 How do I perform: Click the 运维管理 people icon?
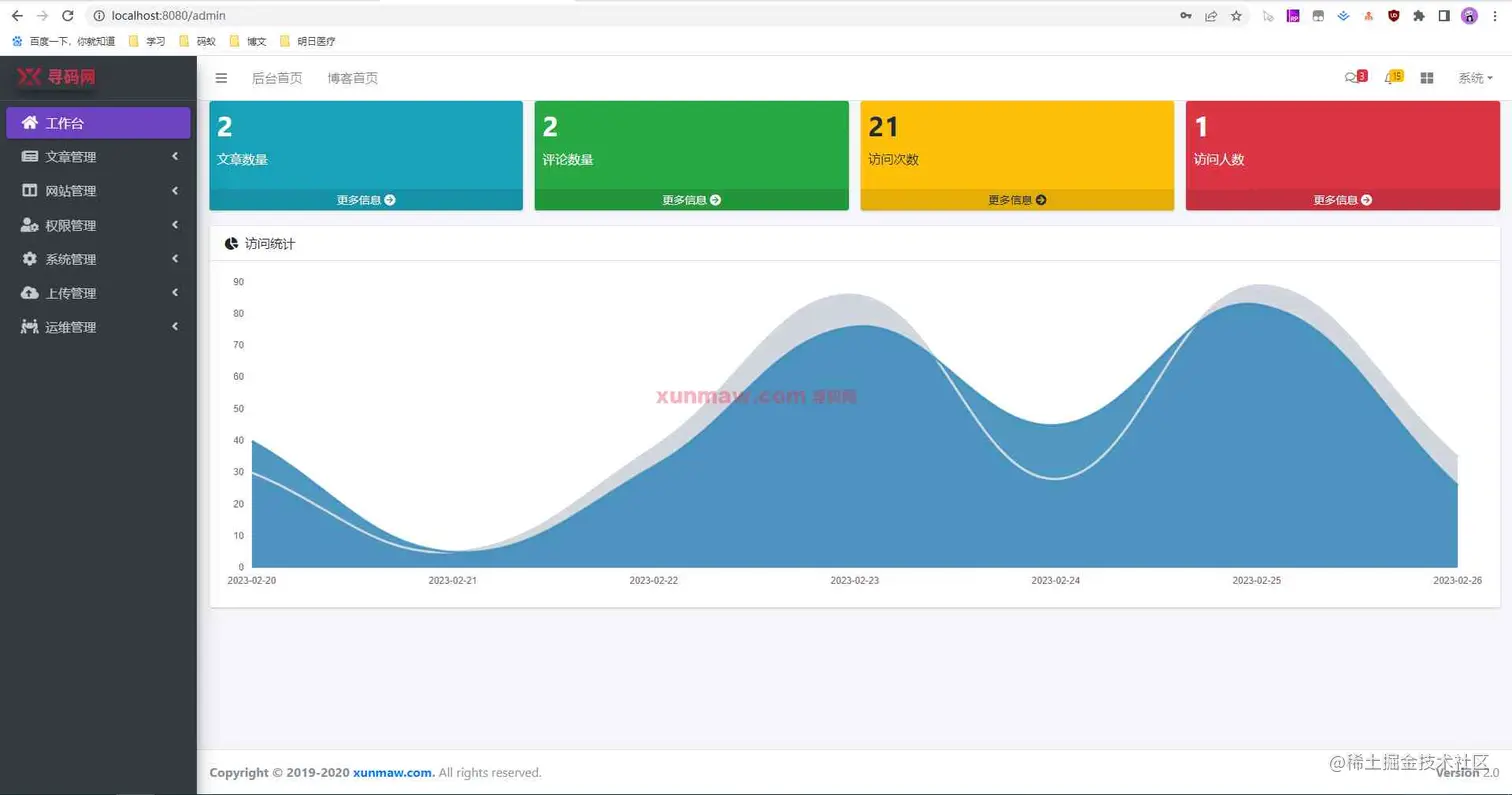pos(30,327)
